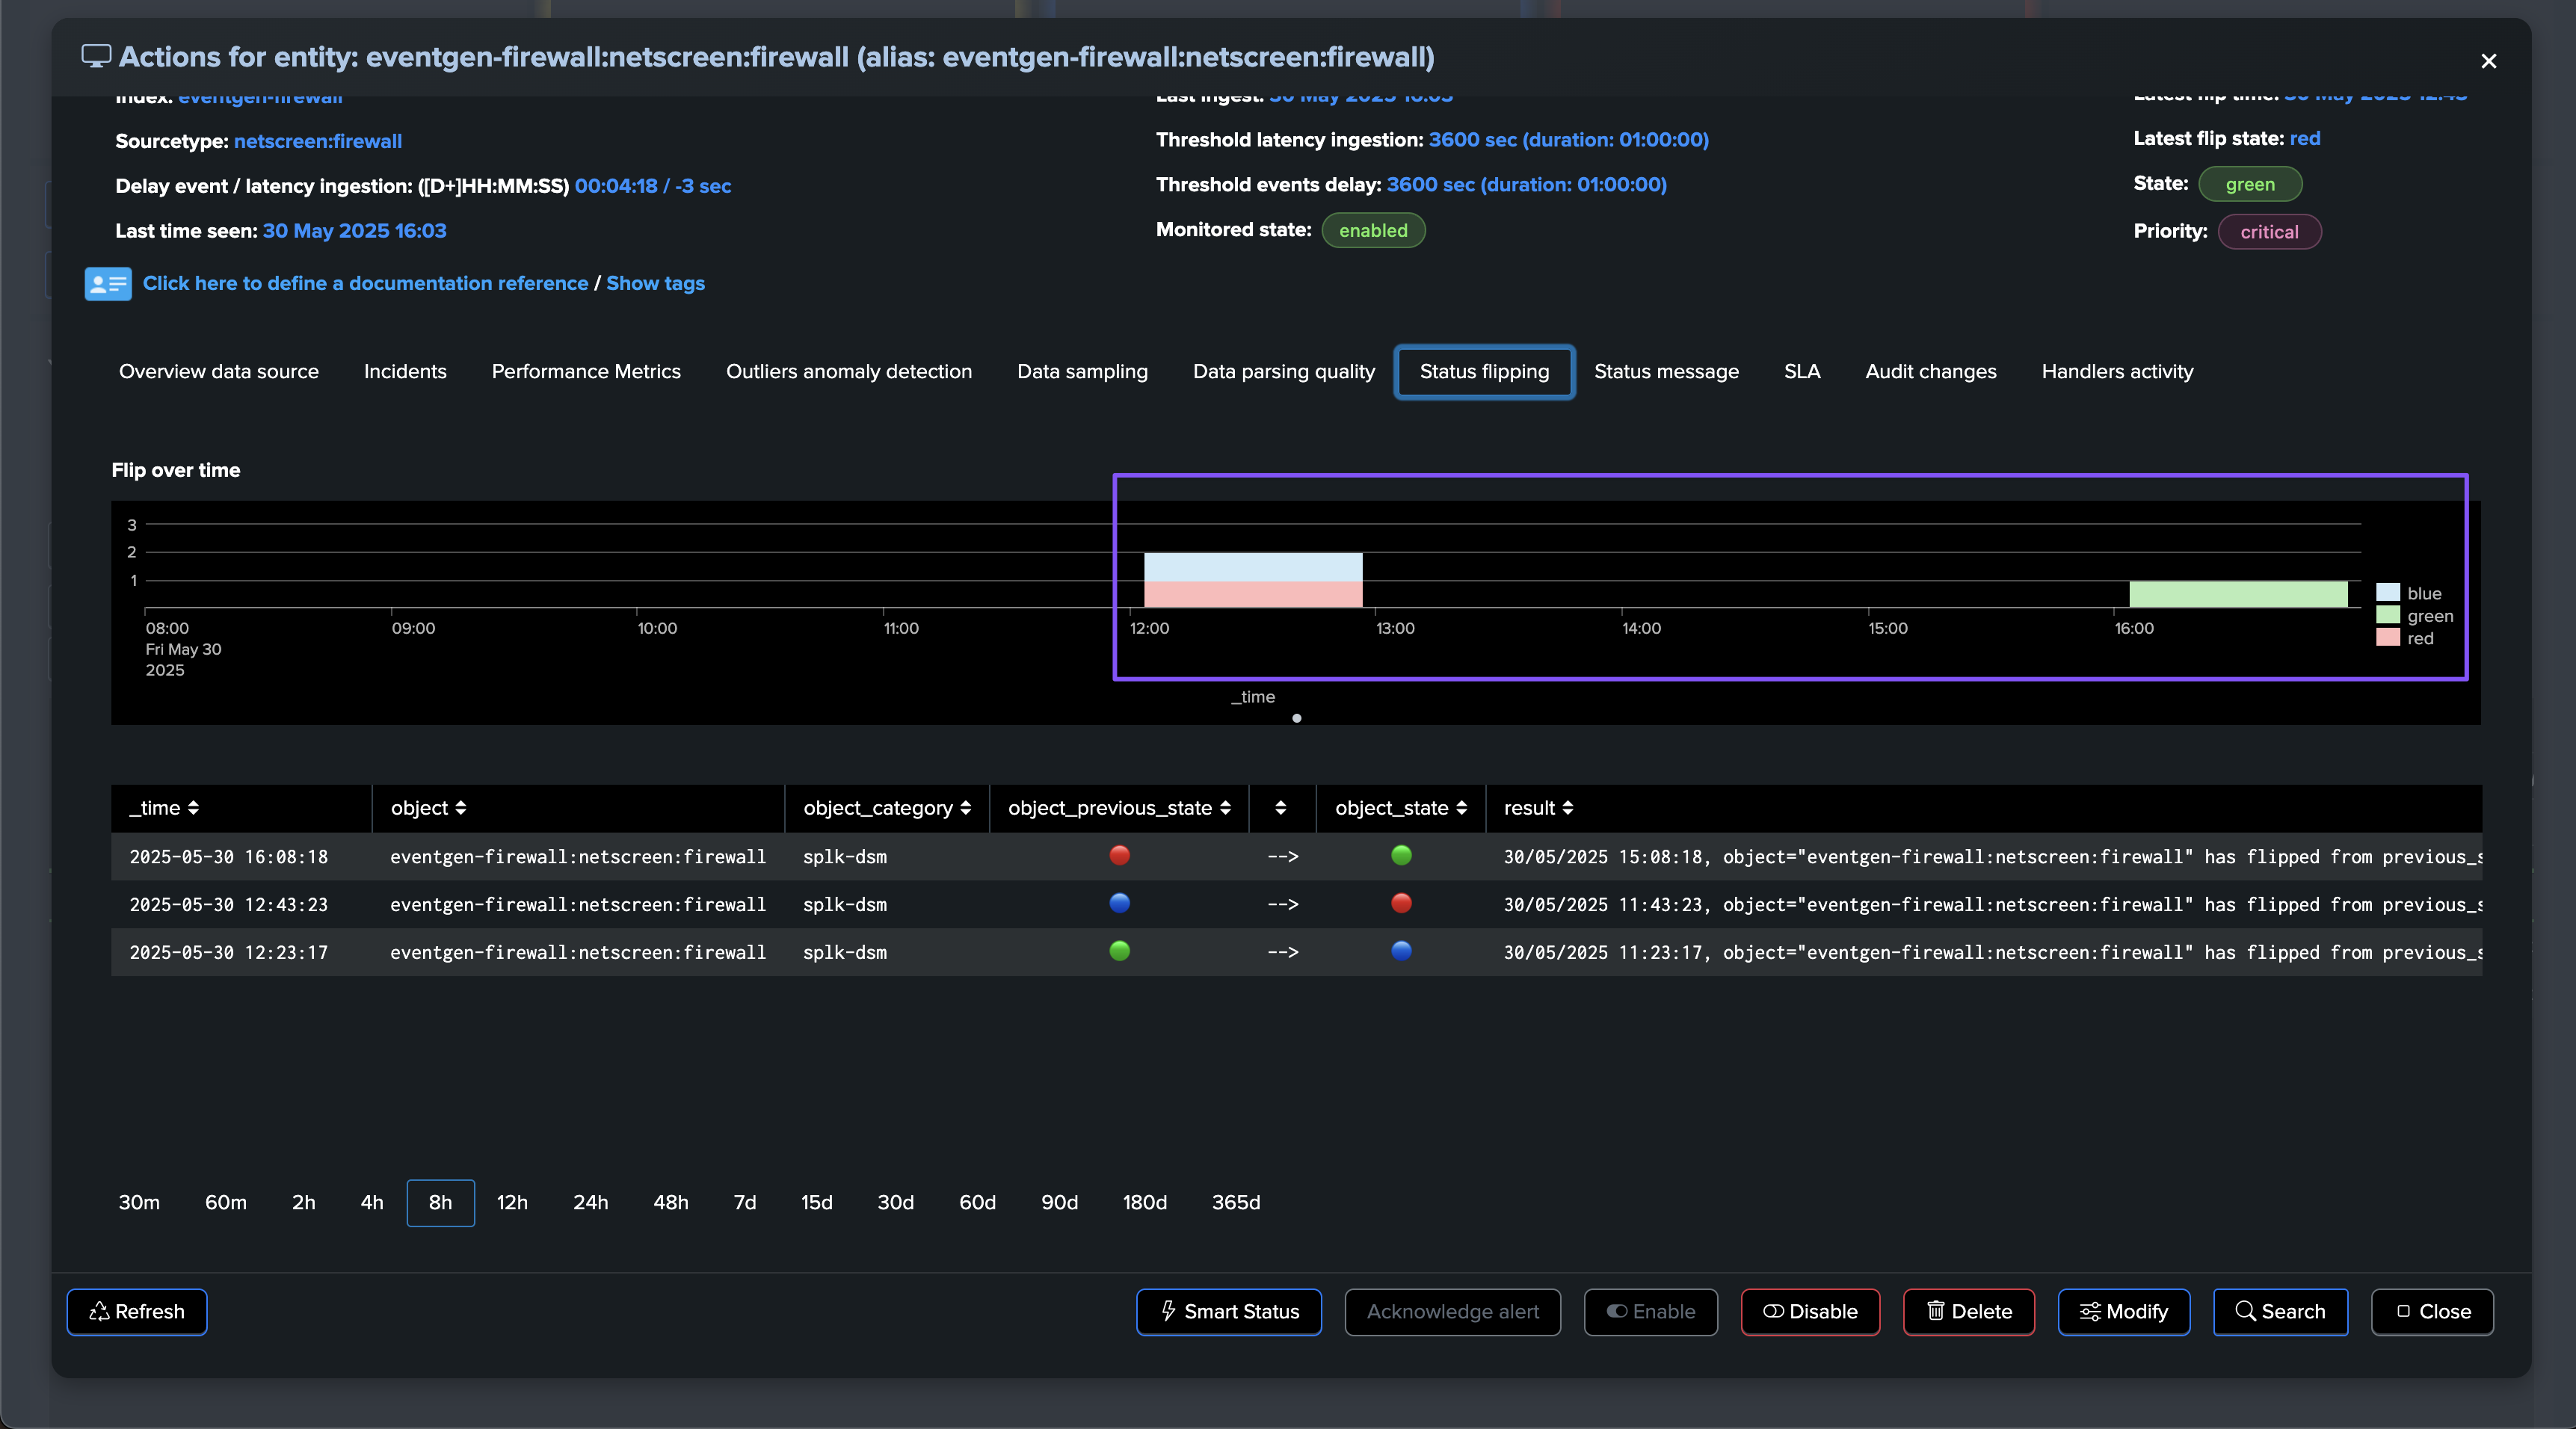Click the red previous-state dot in first row
The image size is (2576, 1429).
pos(1119,855)
